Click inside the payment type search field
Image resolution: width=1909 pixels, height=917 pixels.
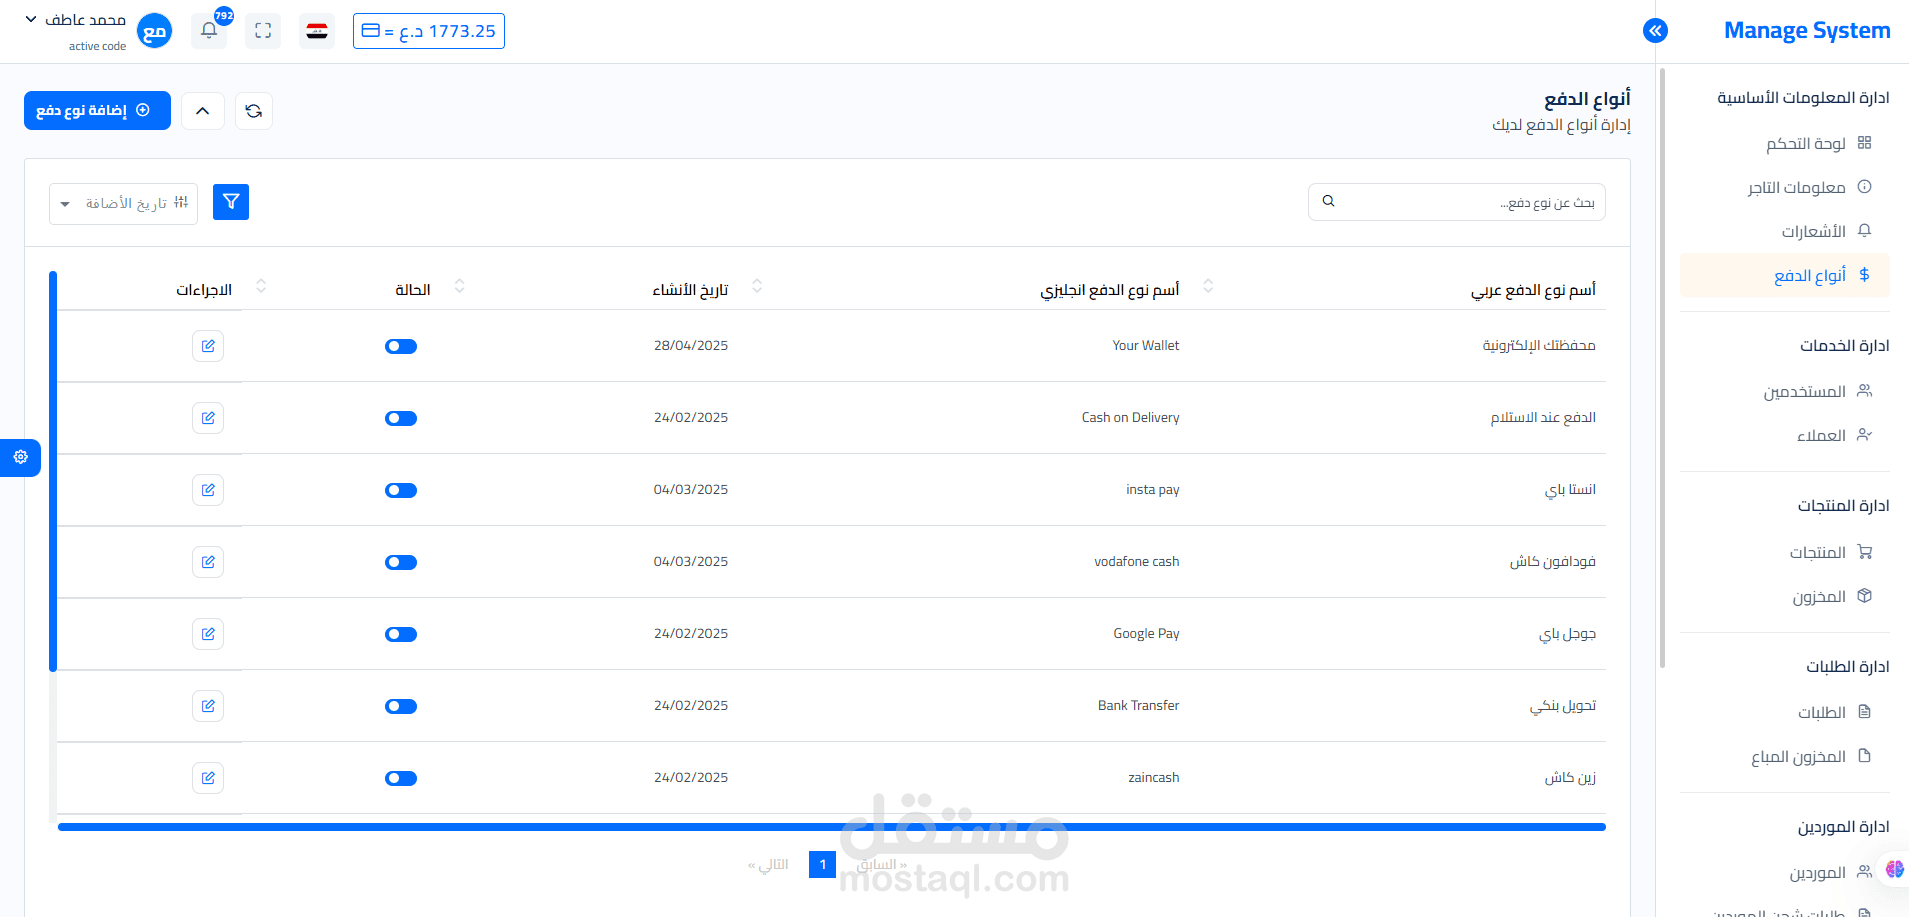1456,201
